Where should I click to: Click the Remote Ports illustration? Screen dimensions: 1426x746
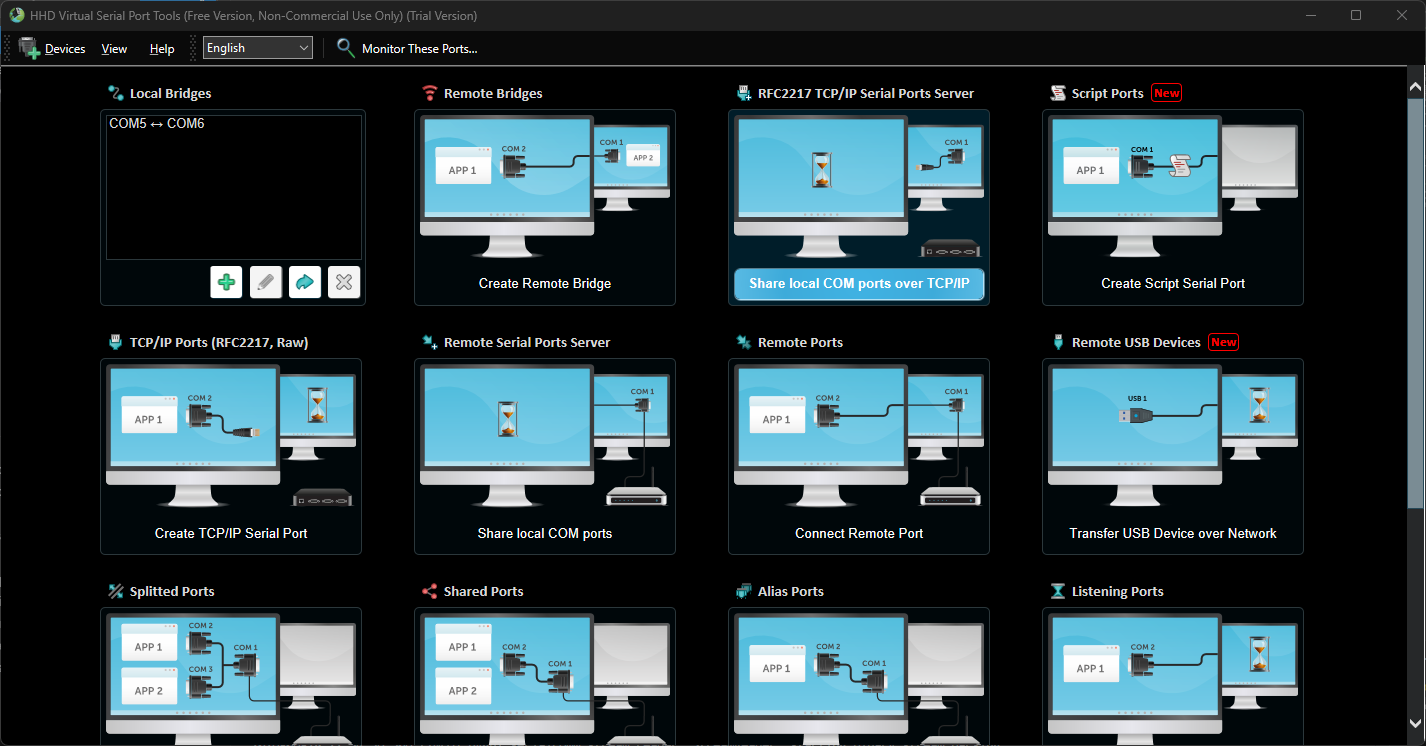[859, 438]
